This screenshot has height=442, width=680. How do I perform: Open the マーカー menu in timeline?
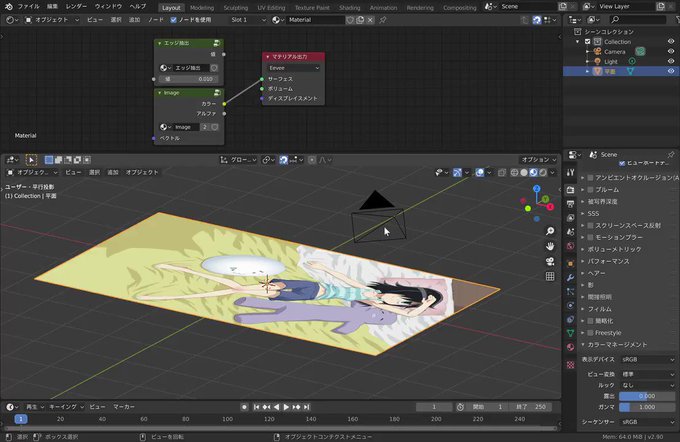coord(124,407)
